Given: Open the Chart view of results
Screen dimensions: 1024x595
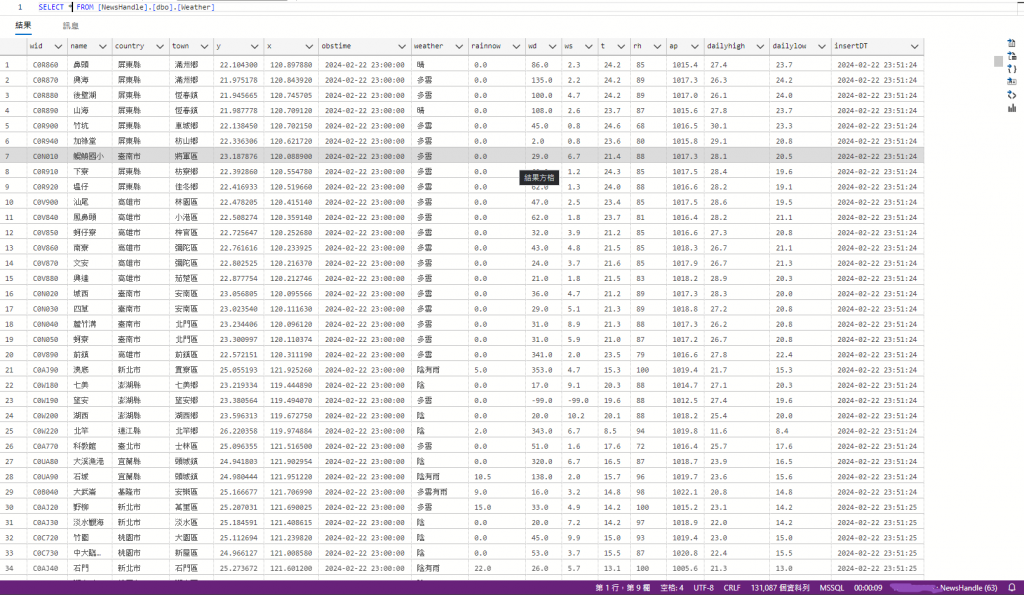Looking at the screenshot, I should coord(1012,108).
